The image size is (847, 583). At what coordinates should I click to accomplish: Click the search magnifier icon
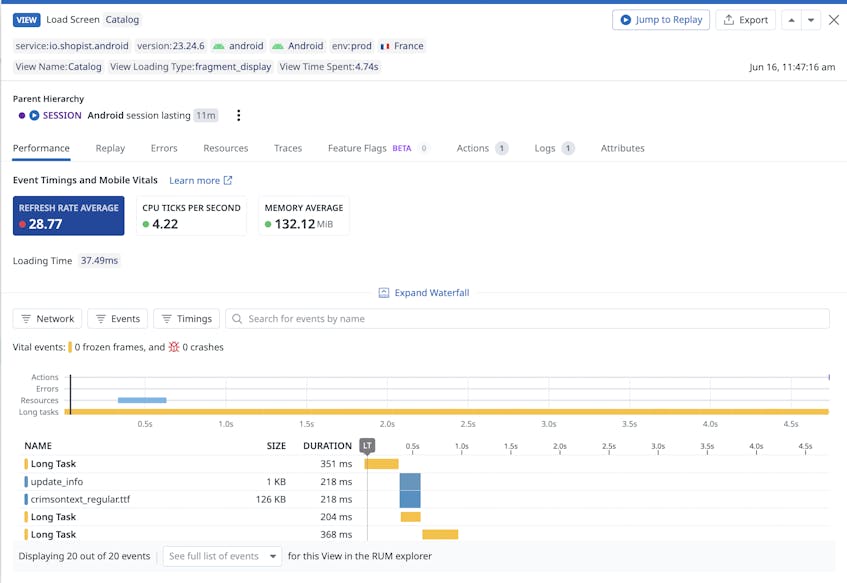click(x=237, y=319)
